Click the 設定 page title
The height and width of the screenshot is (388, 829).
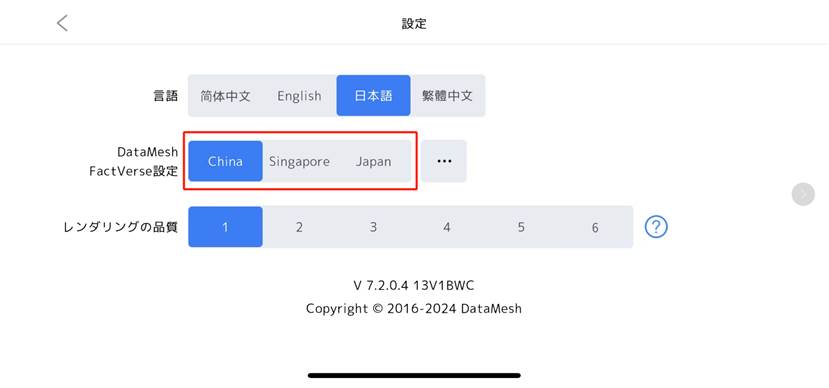(414, 23)
